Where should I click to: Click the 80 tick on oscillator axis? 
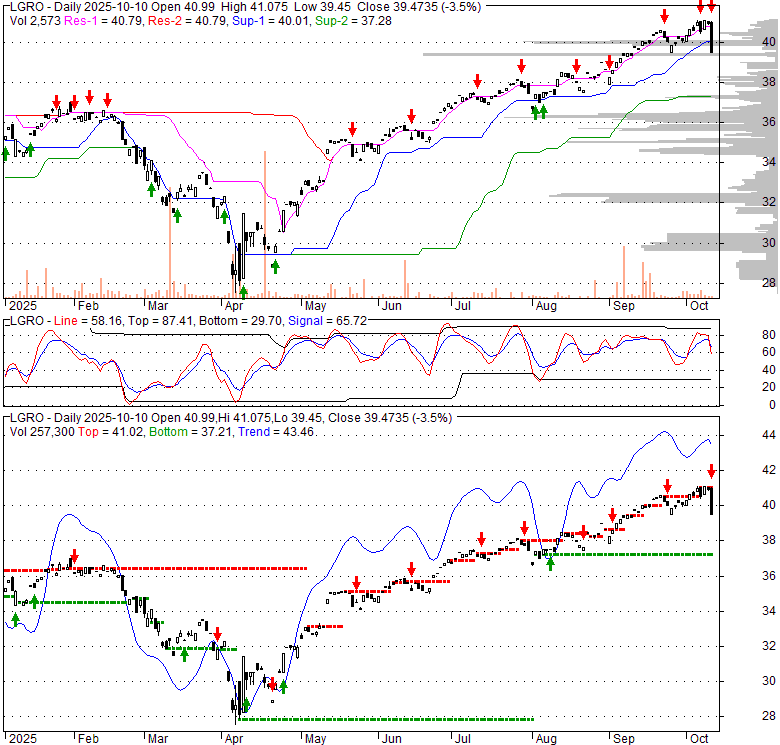(769, 335)
